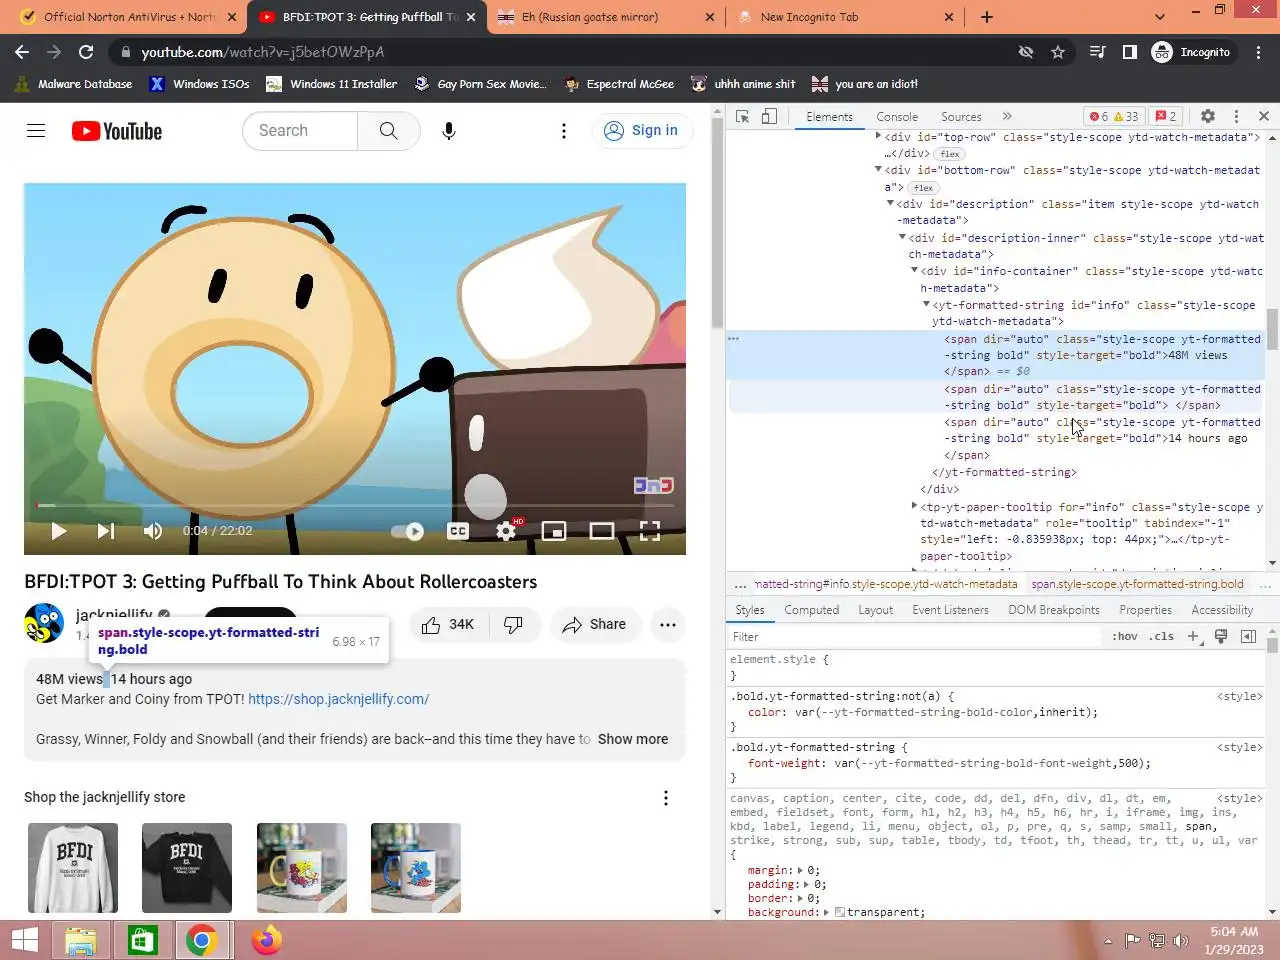Expand the top-row div node
Viewport: 1280px width, 960px height.
tap(878, 137)
